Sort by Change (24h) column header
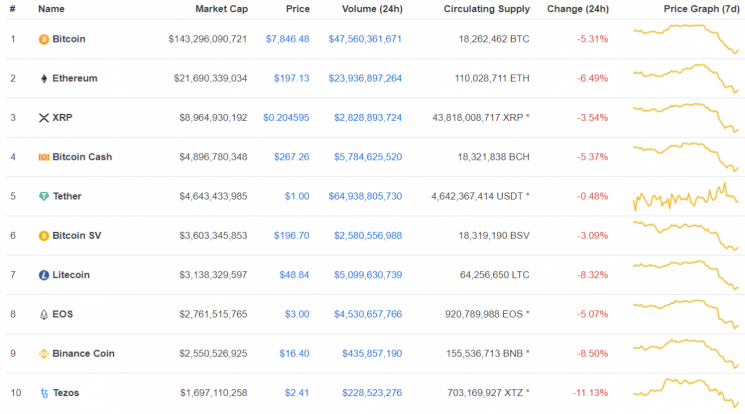745x414 pixels. [x=578, y=9]
